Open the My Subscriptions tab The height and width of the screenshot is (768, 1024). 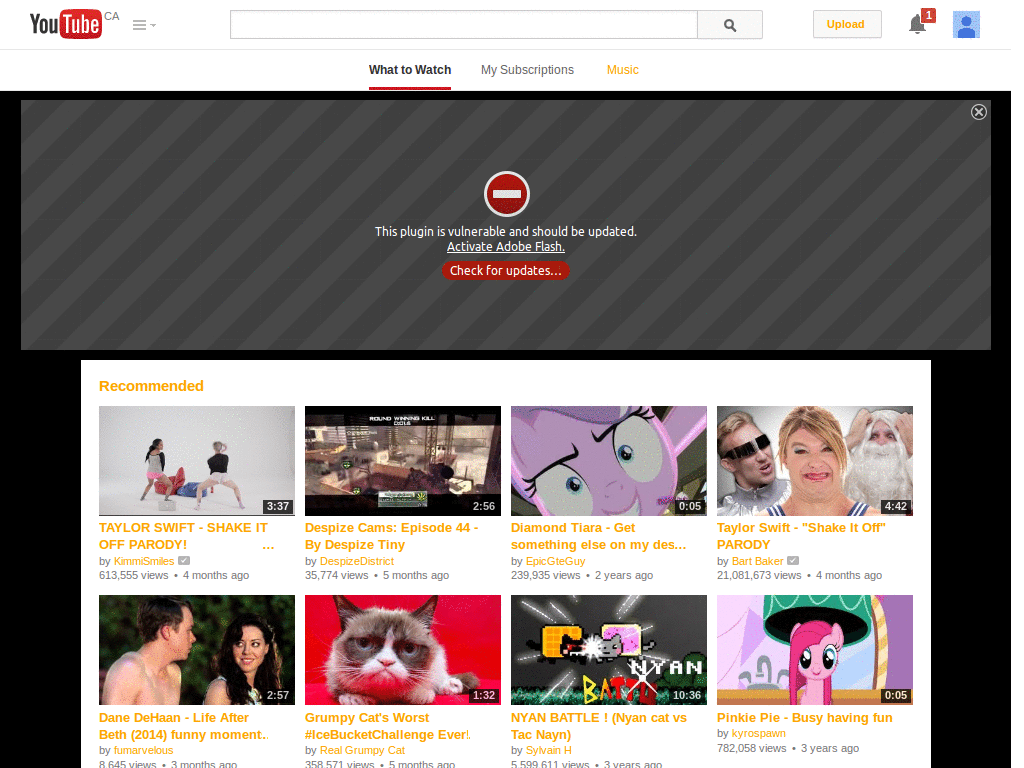527,70
